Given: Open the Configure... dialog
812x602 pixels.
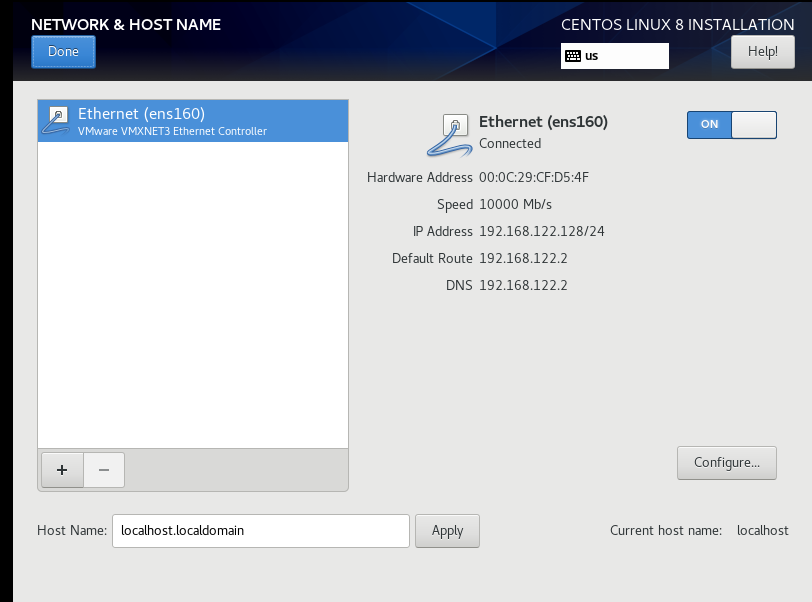Looking at the screenshot, I should coord(727,463).
